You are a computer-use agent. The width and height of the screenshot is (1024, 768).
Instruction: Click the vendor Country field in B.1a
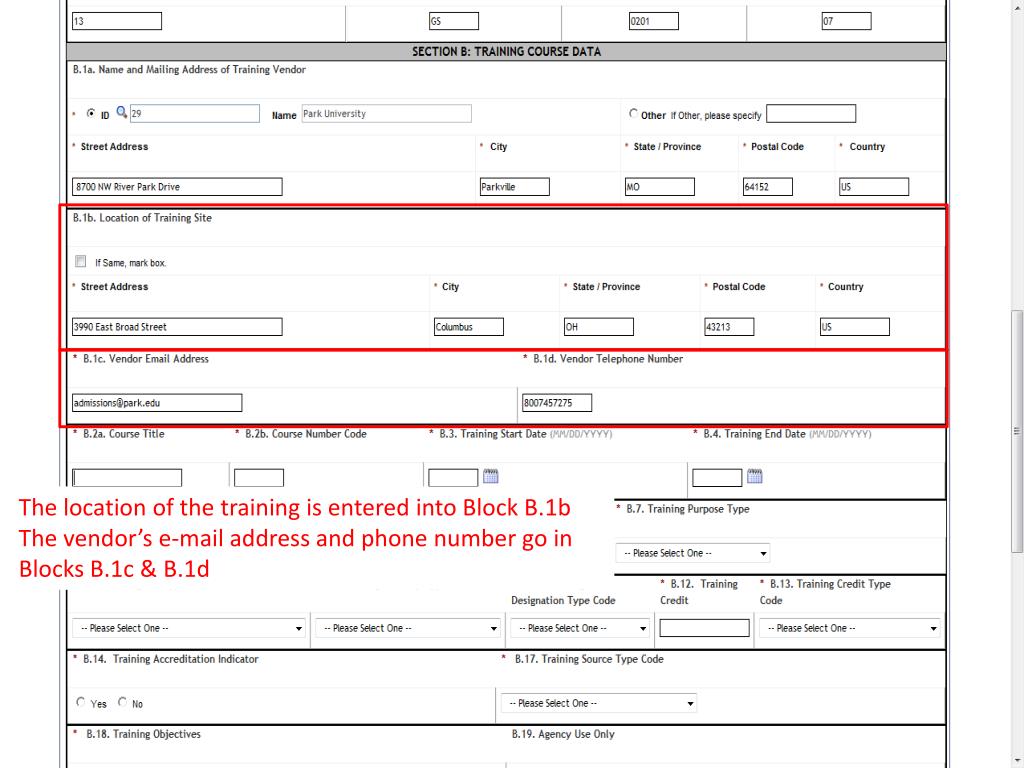[874, 187]
